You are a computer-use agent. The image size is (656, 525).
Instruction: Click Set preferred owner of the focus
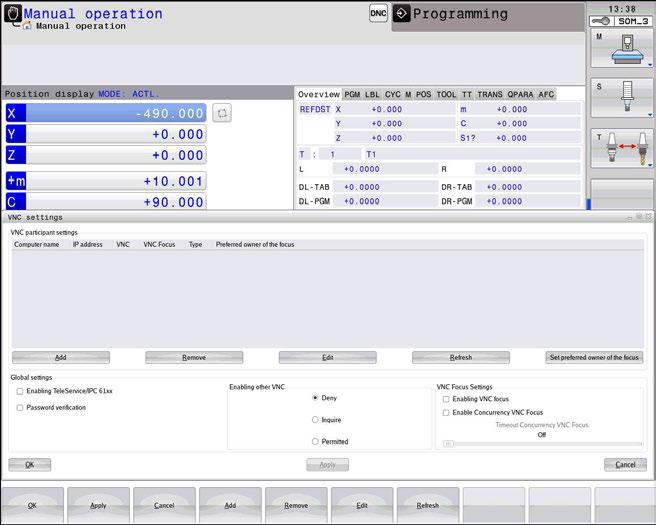[594, 358]
